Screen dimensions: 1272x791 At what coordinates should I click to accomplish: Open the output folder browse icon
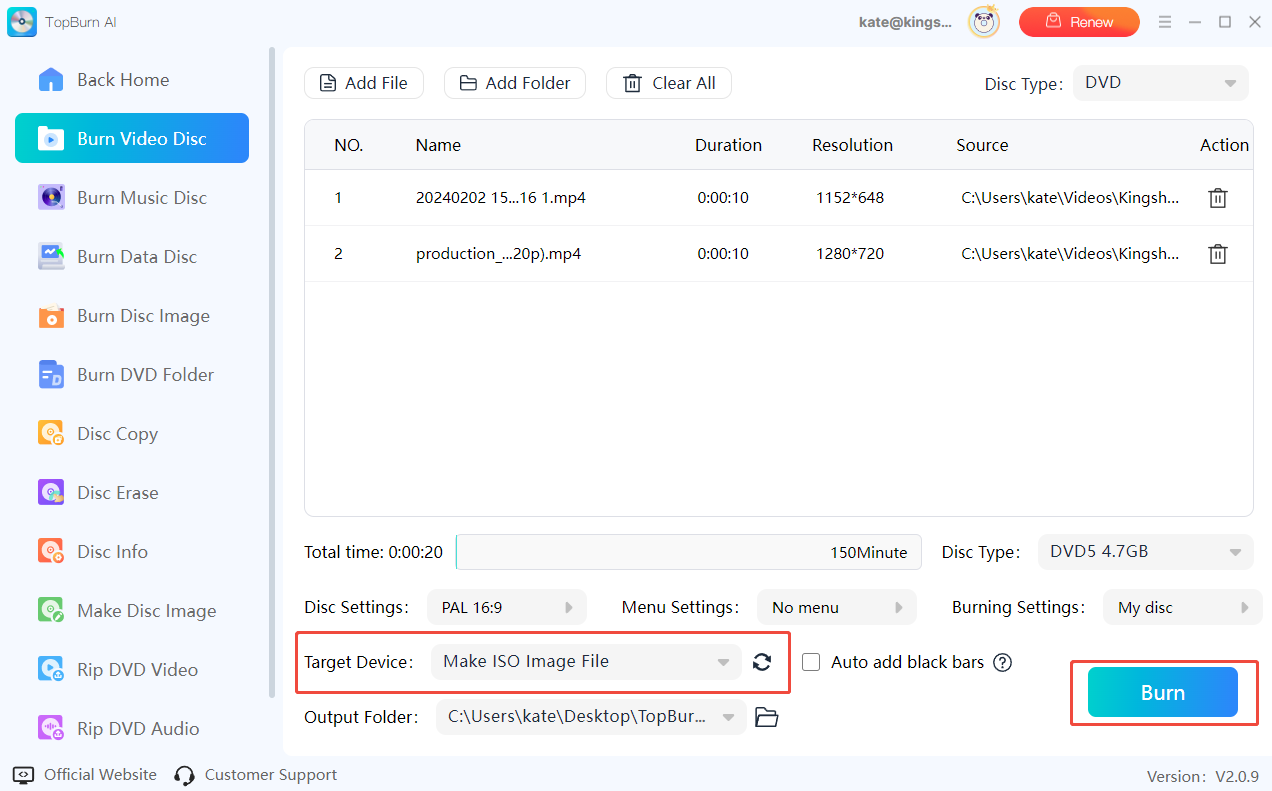(x=766, y=717)
